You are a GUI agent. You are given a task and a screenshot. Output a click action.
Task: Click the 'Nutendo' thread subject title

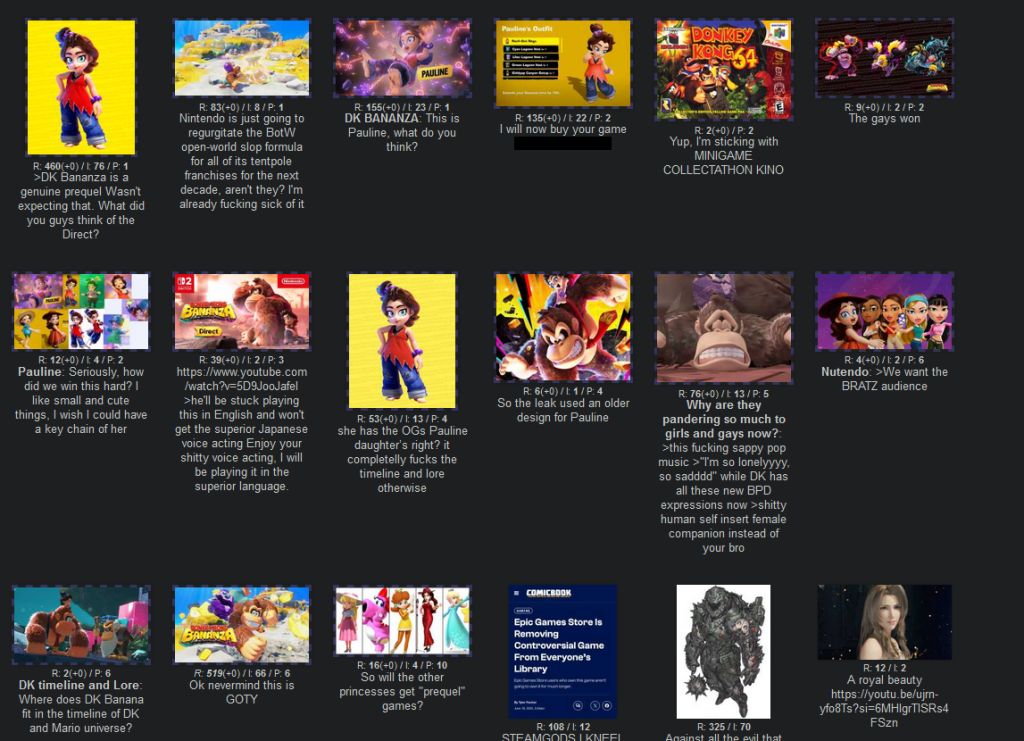[845, 372]
